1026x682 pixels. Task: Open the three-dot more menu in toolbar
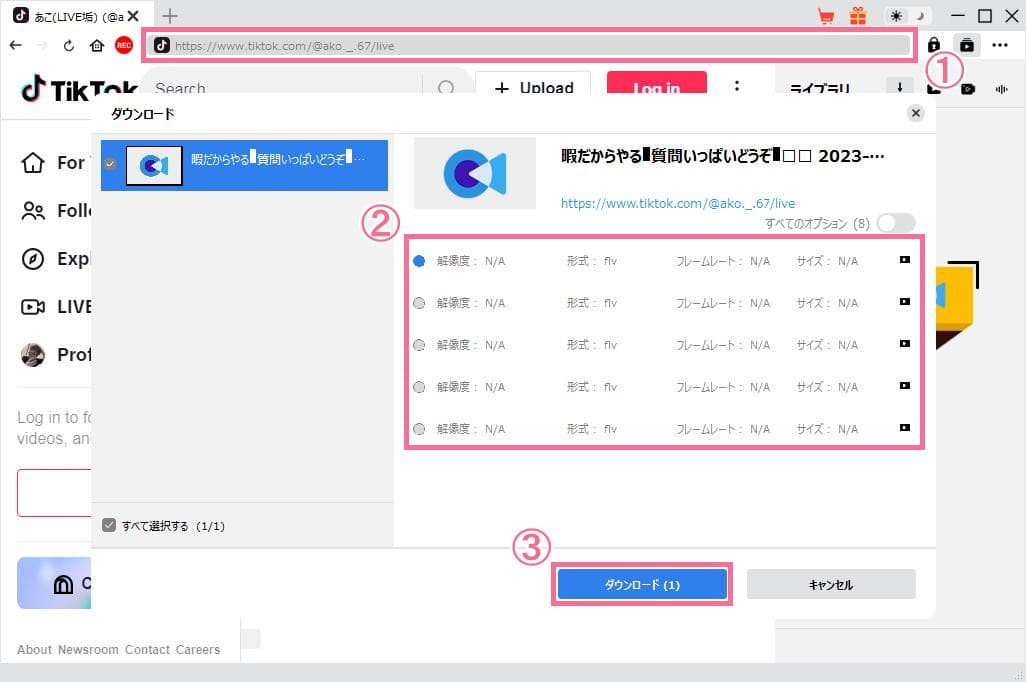[x=1000, y=45]
